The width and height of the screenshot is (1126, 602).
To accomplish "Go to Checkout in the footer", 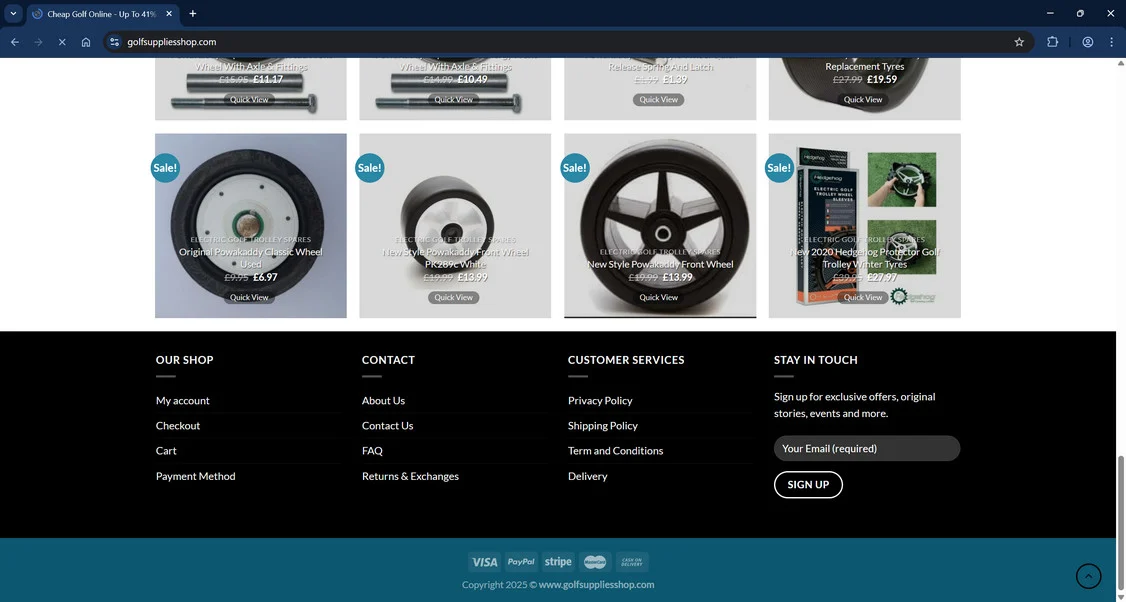I will pos(178,426).
